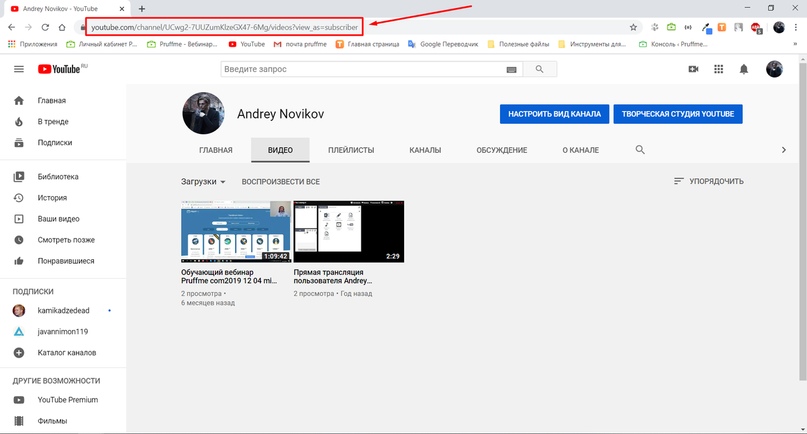The width and height of the screenshot is (807, 434).
Task: Open the Полезные файлы bookmark folder
Action: click(x=518, y=44)
